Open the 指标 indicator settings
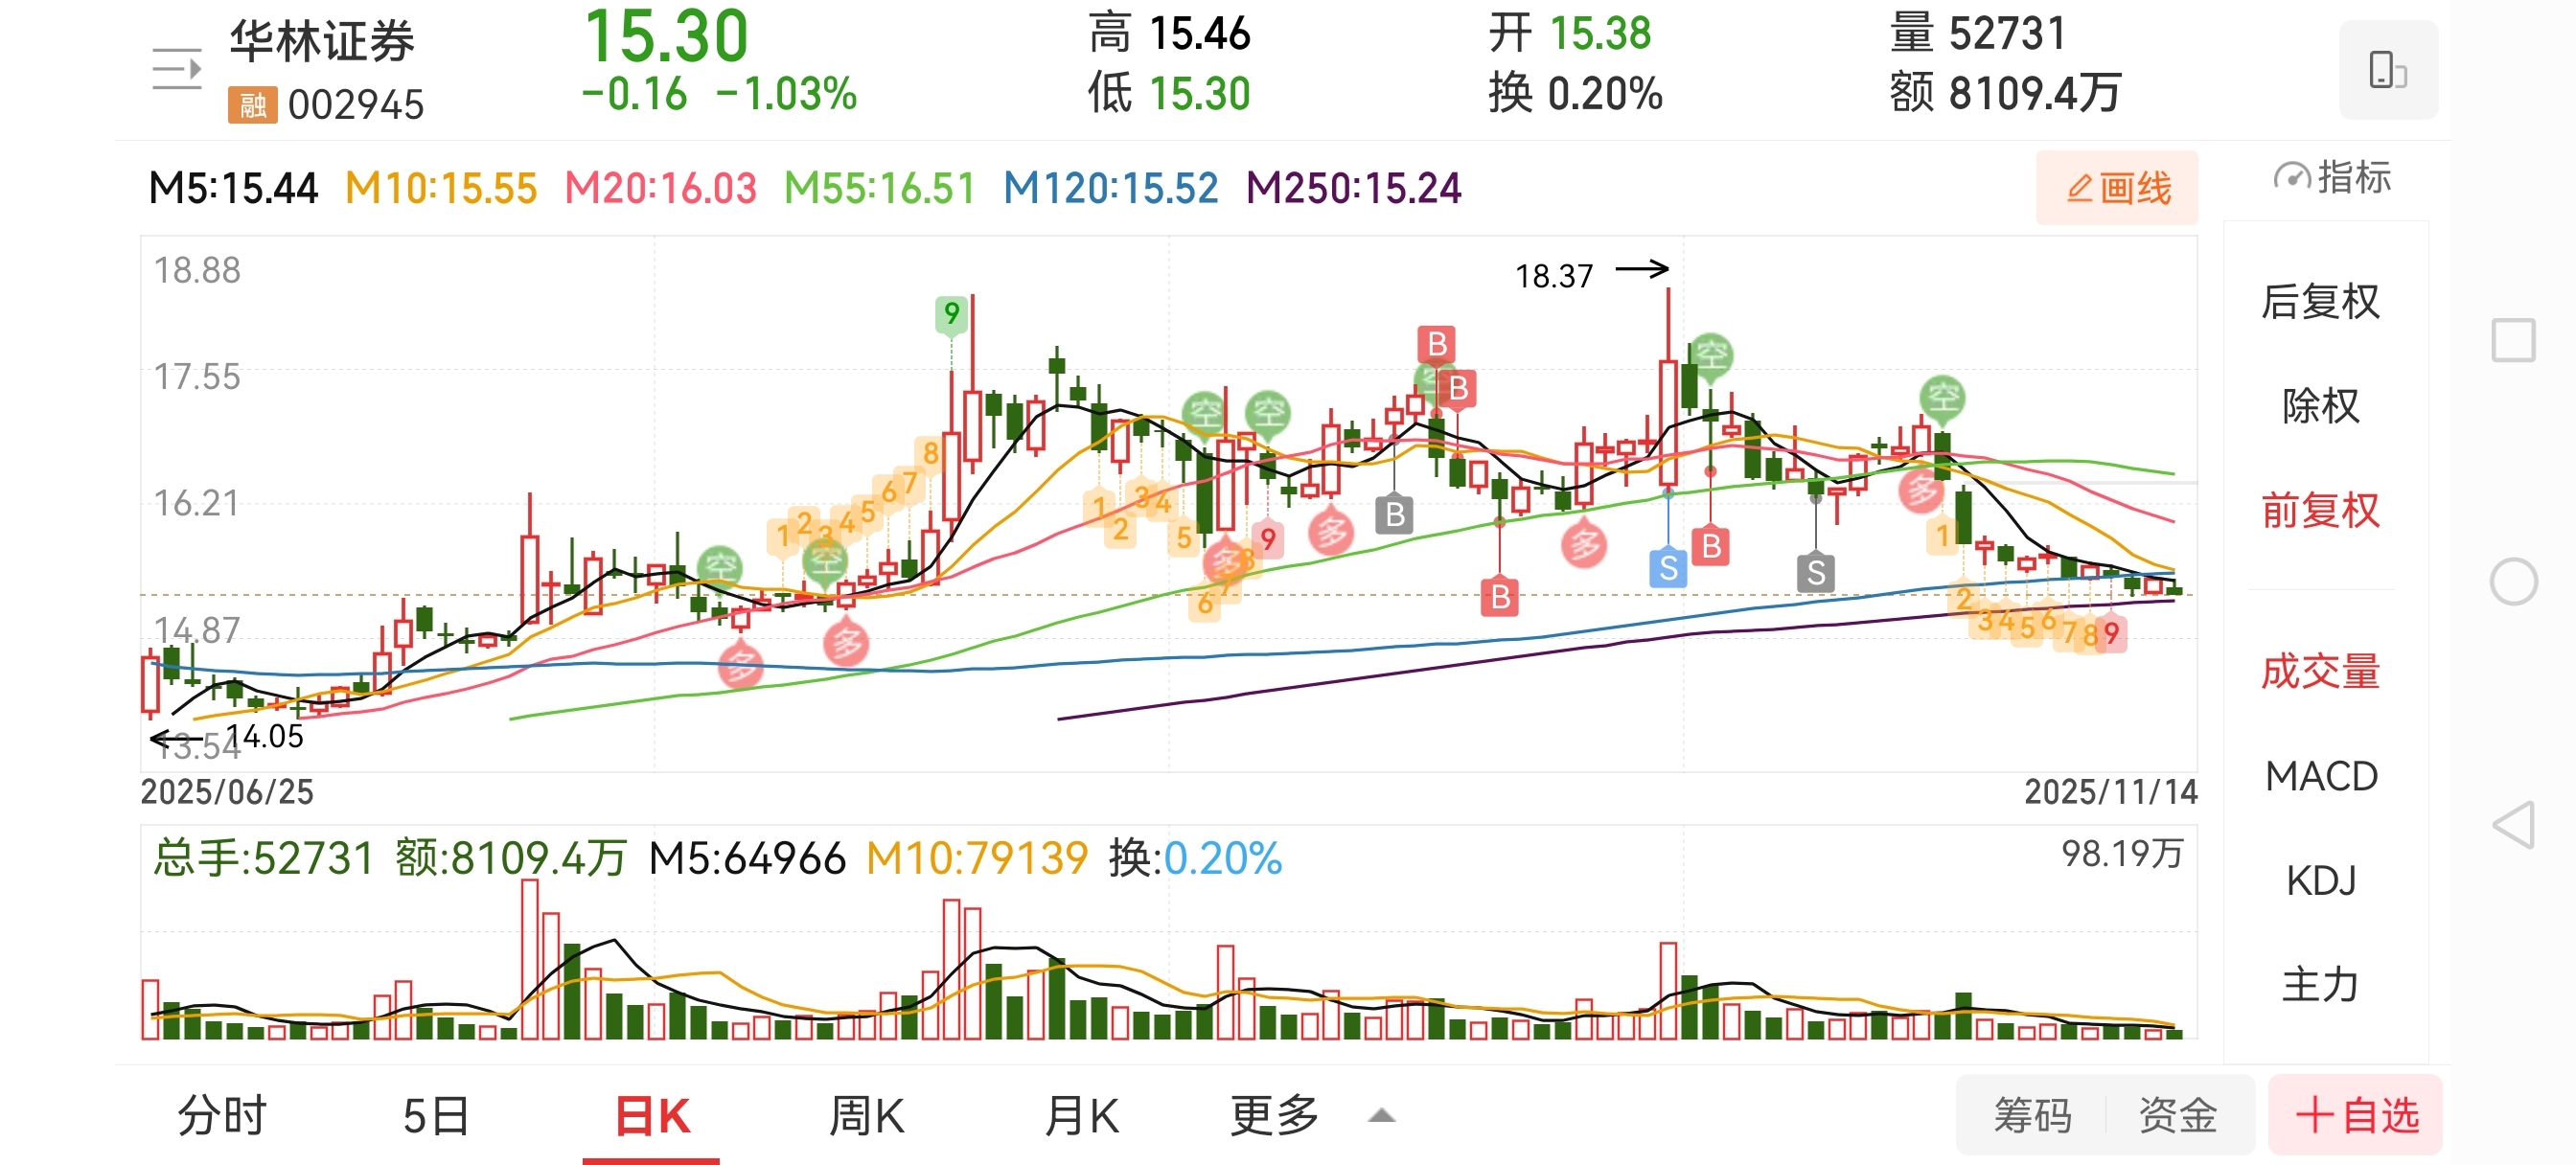Image resolution: width=2576 pixels, height=1165 pixels. click(2331, 178)
